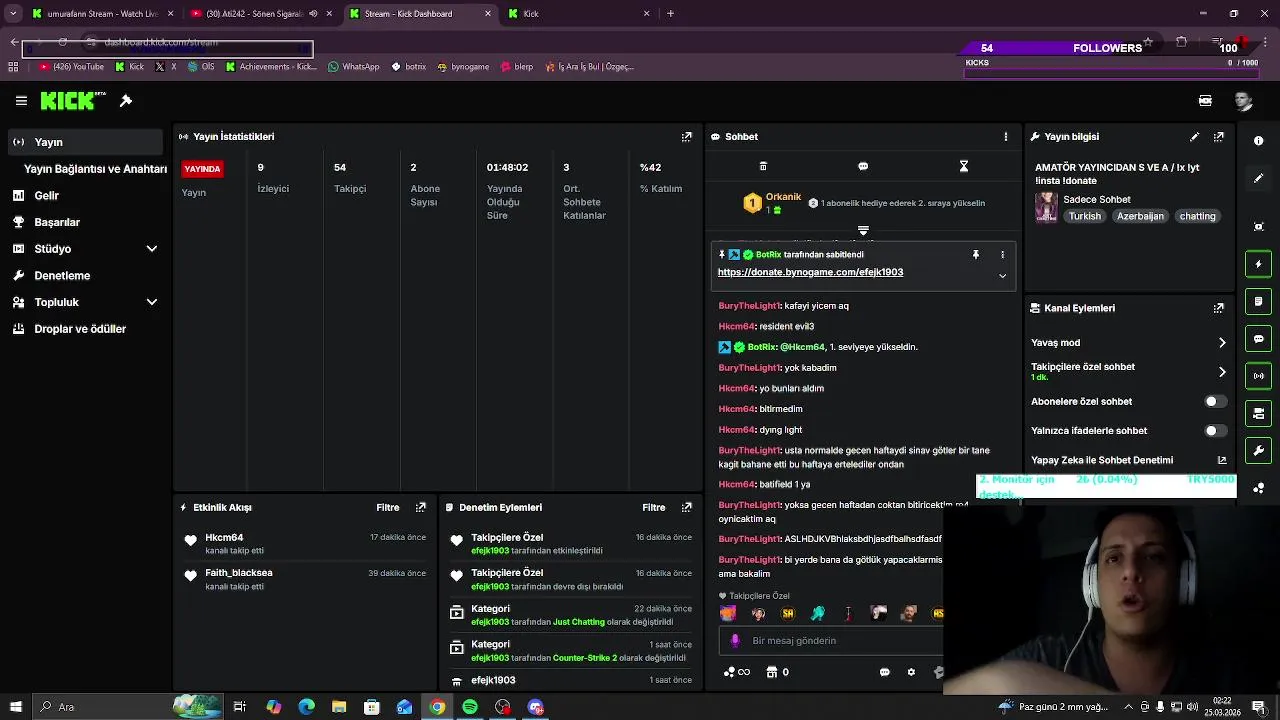Image resolution: width=1280 pixels, height=720 pixels.
Task: Click the speech bubble icon in chat toolbar
Action: 863,166
